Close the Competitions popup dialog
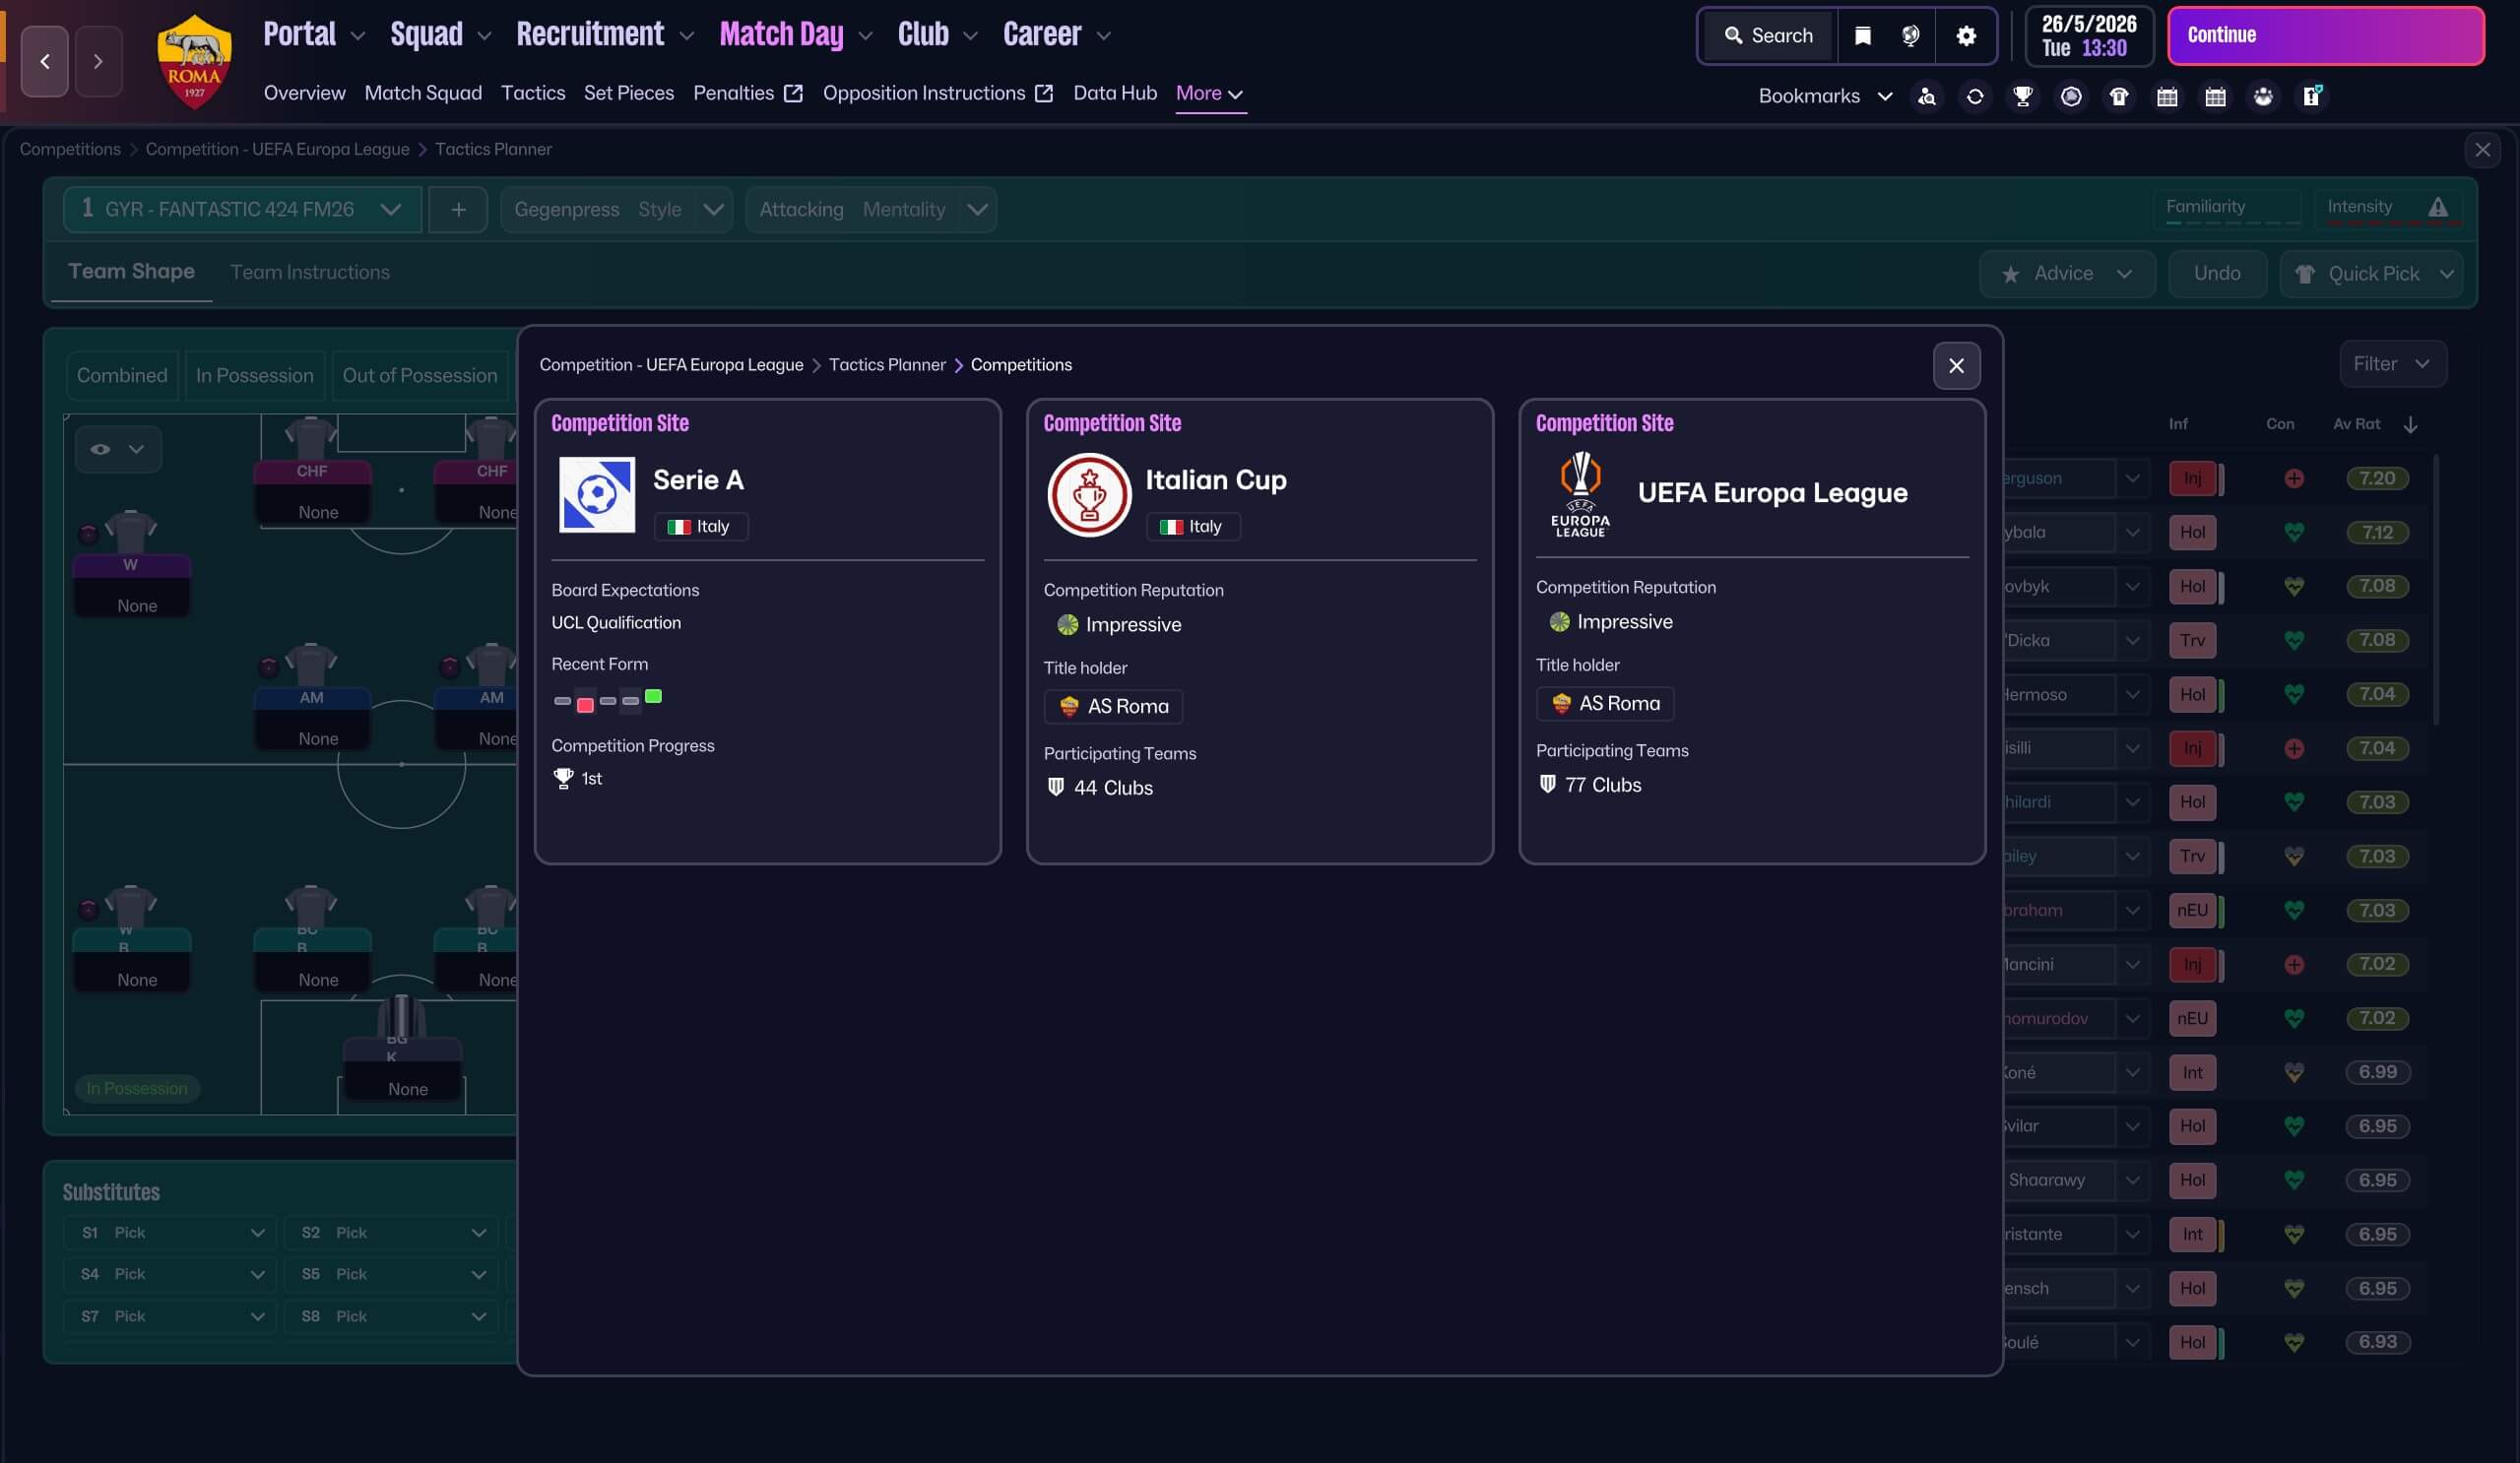The image size is (2520, 1463). 1956,366
